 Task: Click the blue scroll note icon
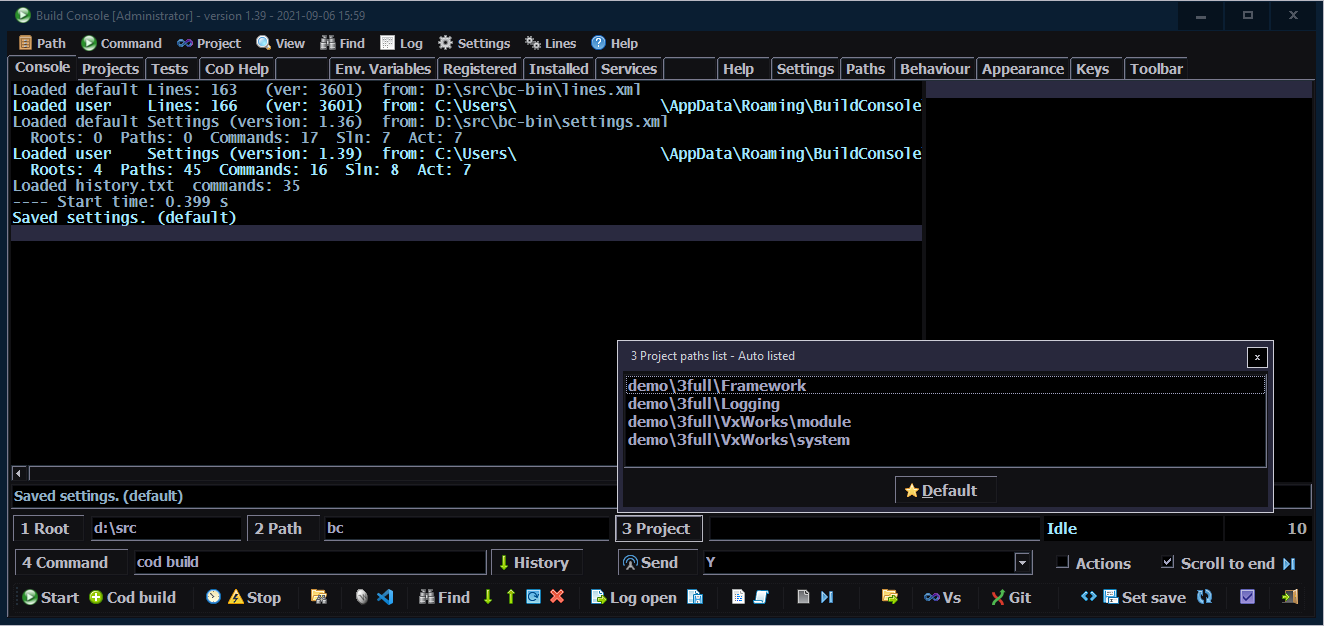tap(761, 597)
